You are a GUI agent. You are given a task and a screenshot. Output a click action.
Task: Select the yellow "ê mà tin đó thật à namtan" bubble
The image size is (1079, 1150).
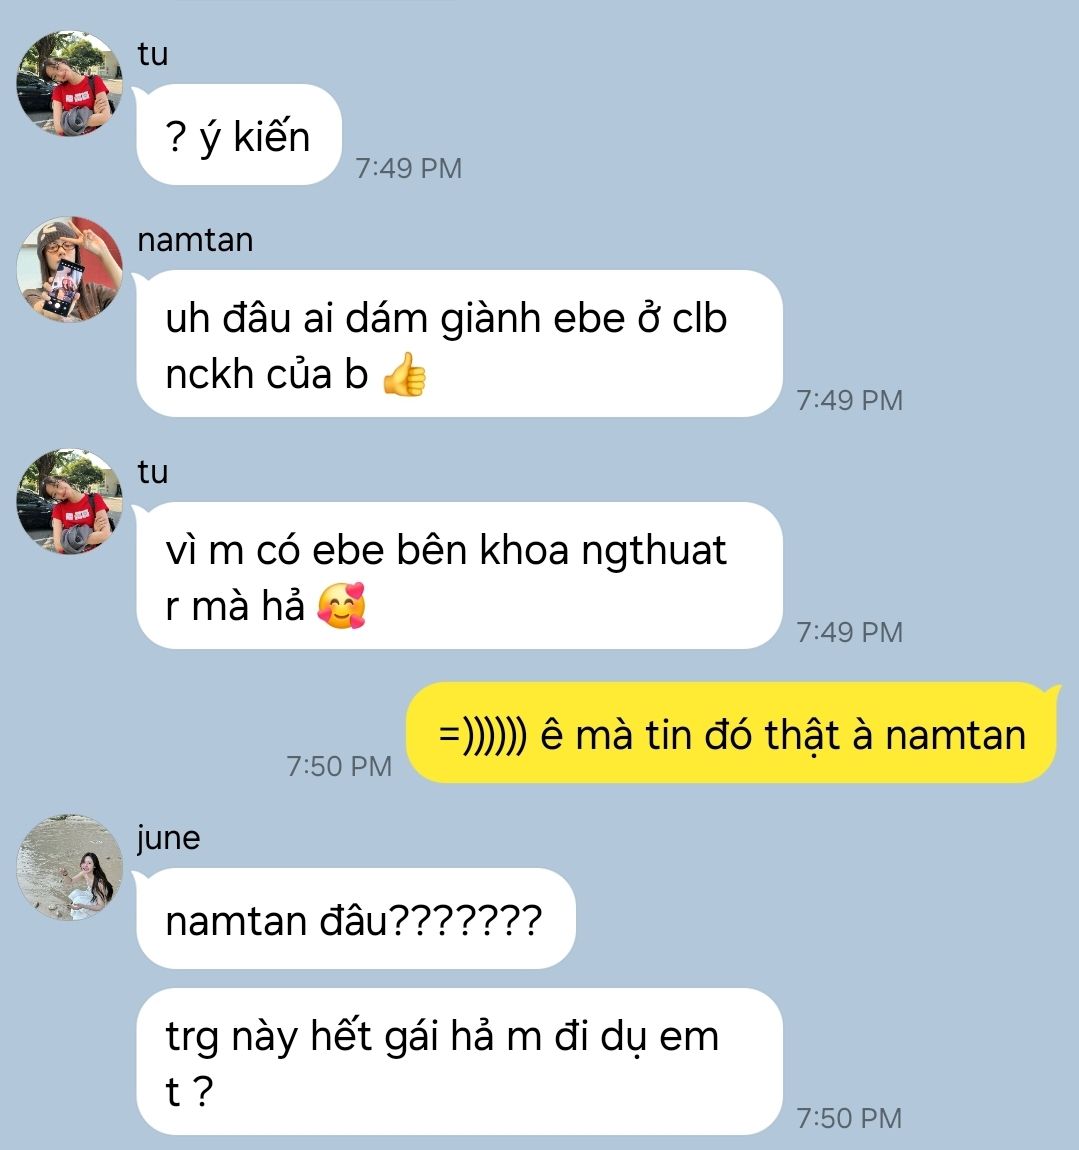pyautogui.click(x=732, y=733)
